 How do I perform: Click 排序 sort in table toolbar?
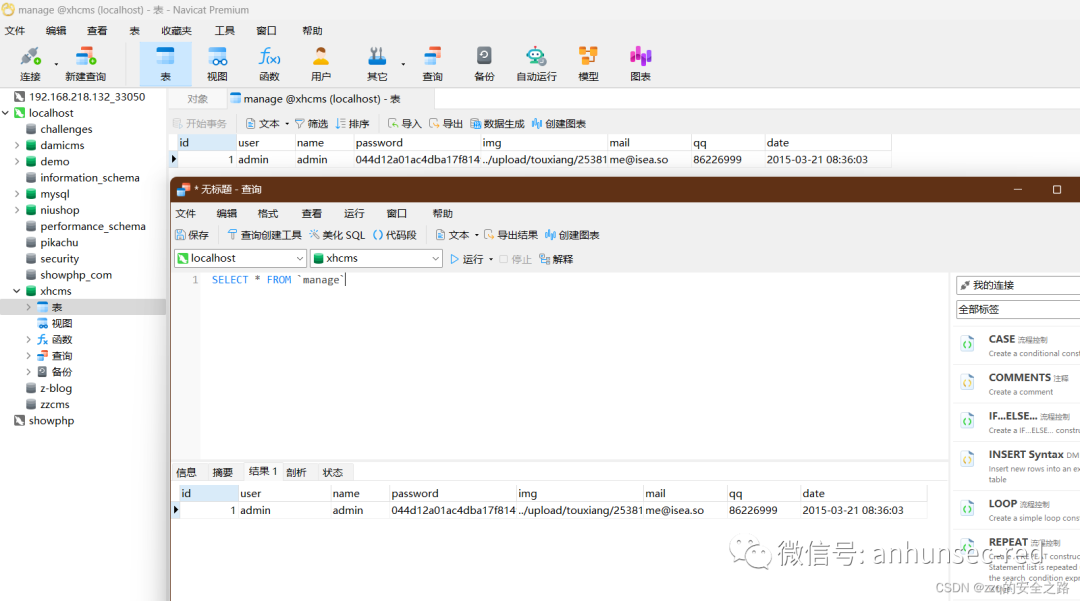point(353,124)
